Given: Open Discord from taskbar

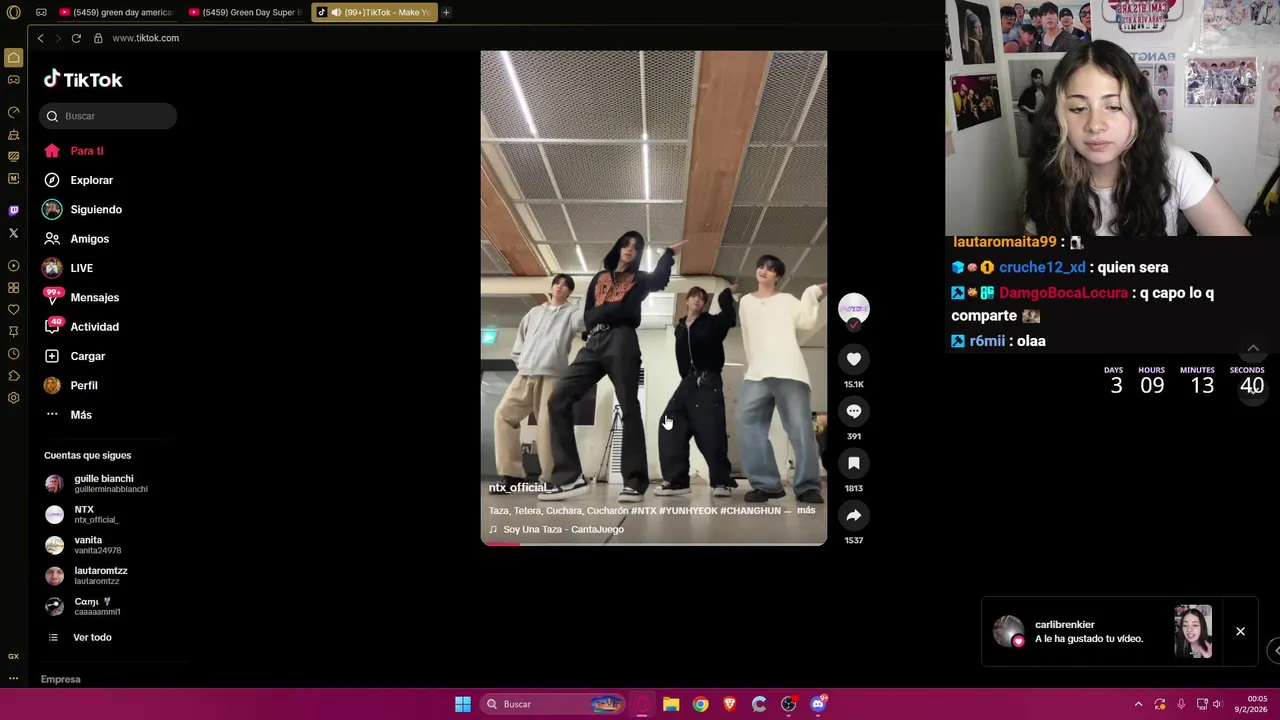Looking at the screenshot, I should click(818, 704).
